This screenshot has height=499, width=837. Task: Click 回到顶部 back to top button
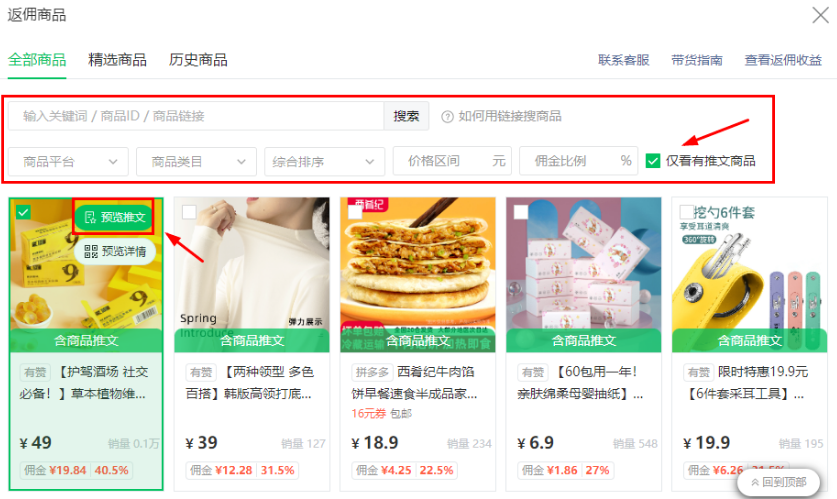tap(778, 482)
